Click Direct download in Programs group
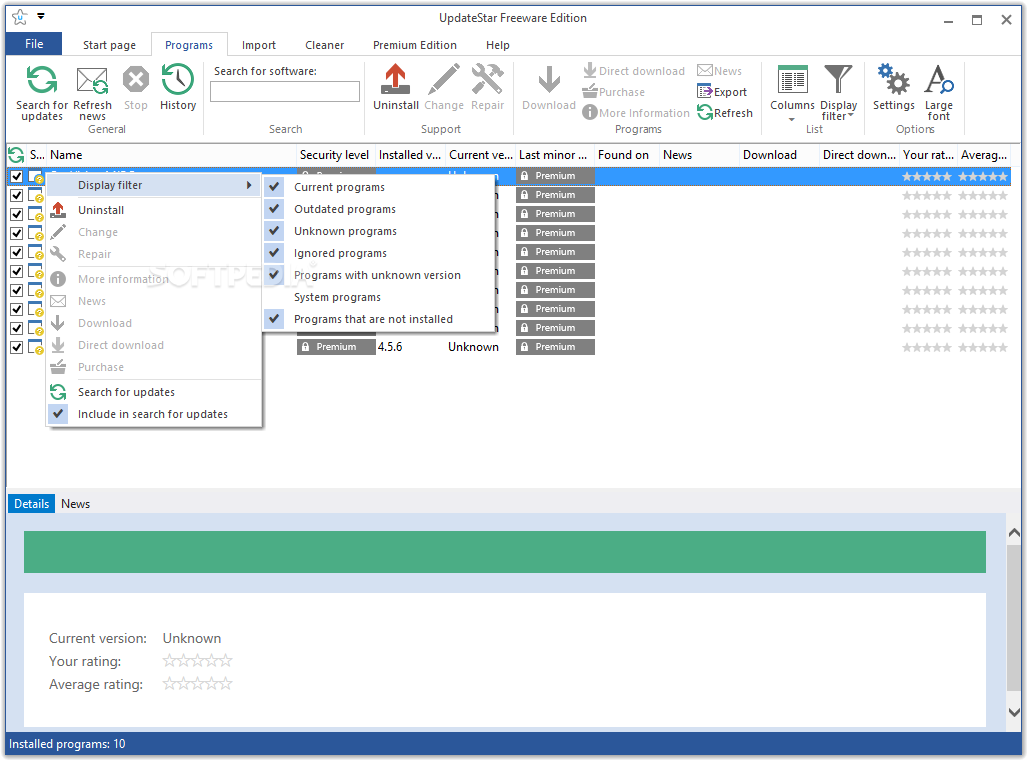 pos(634,71)
